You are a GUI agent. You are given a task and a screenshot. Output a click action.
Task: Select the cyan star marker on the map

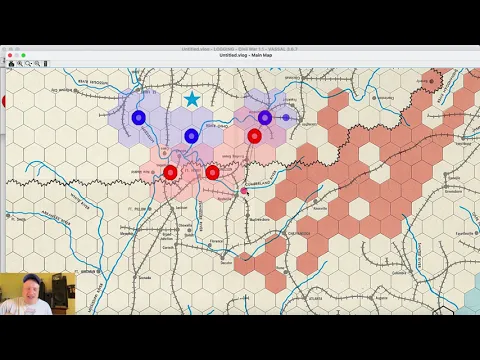pos(192,99)
